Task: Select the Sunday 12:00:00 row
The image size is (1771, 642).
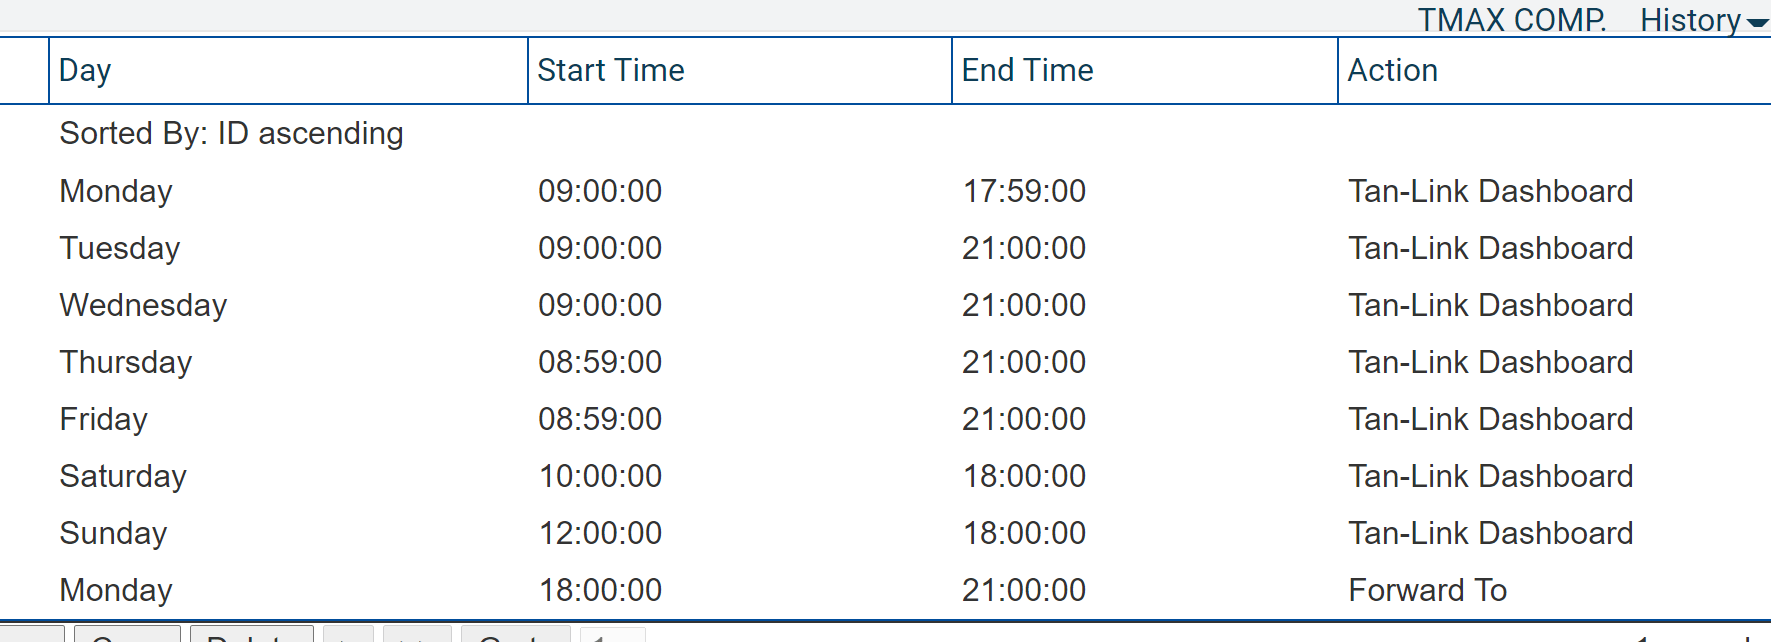Action: coord(600,533)
